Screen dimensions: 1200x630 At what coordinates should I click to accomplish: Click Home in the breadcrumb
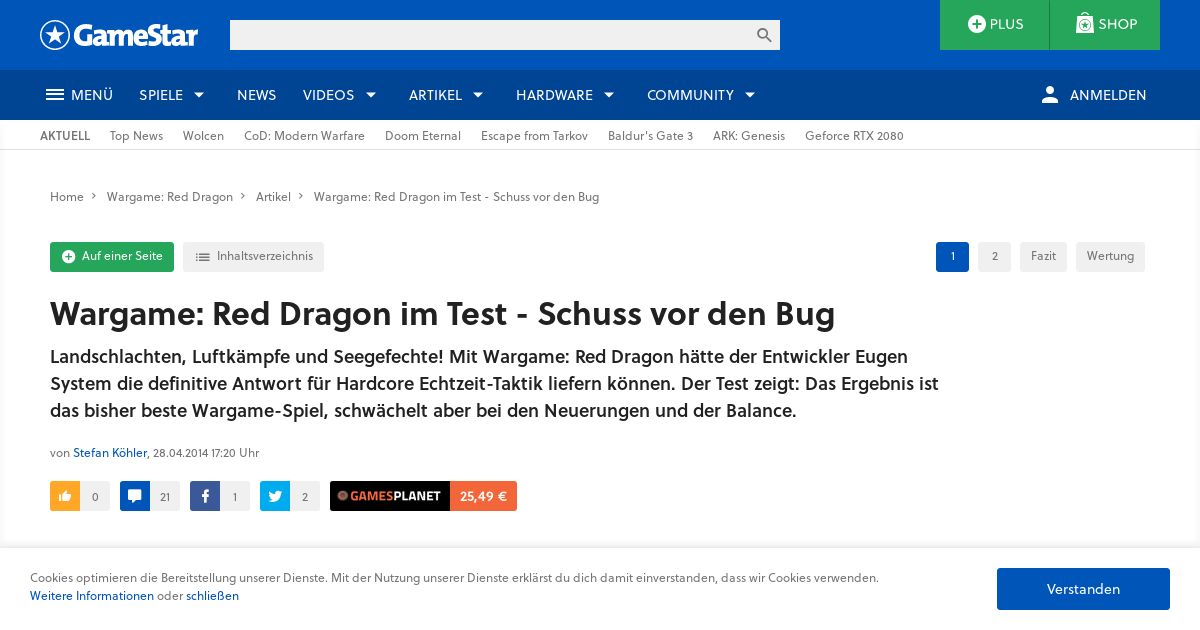[67, 197]
